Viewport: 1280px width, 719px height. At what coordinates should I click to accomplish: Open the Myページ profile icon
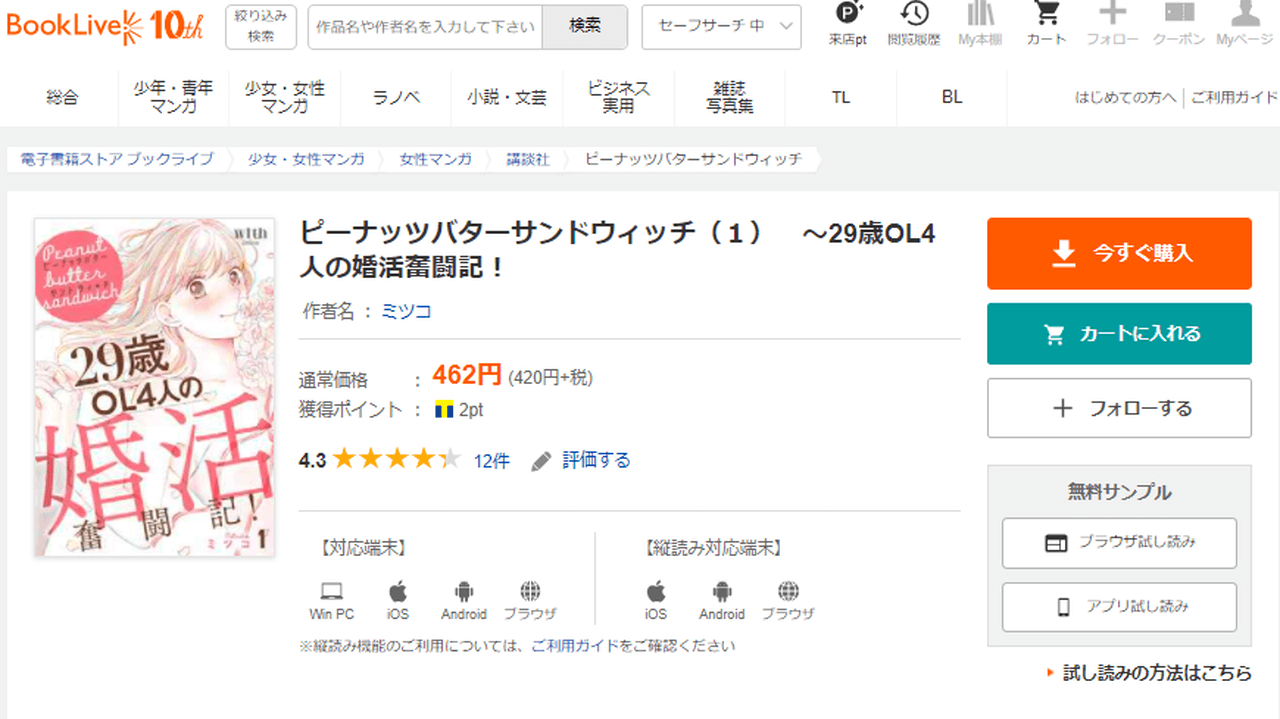tap(1244, 22)
